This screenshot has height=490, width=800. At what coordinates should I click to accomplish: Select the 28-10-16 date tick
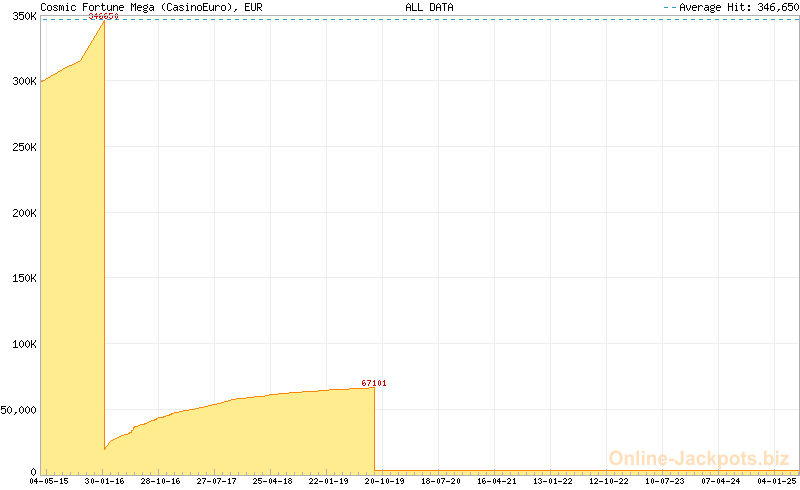coord(160,481)
